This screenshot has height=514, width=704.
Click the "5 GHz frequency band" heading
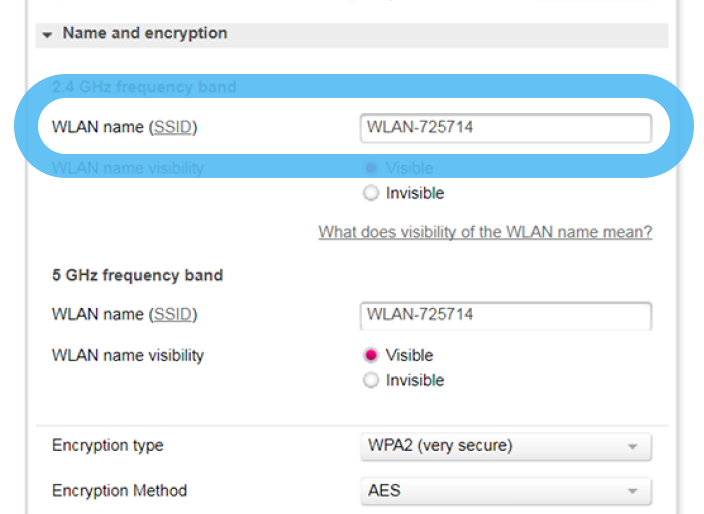(137, 275)
